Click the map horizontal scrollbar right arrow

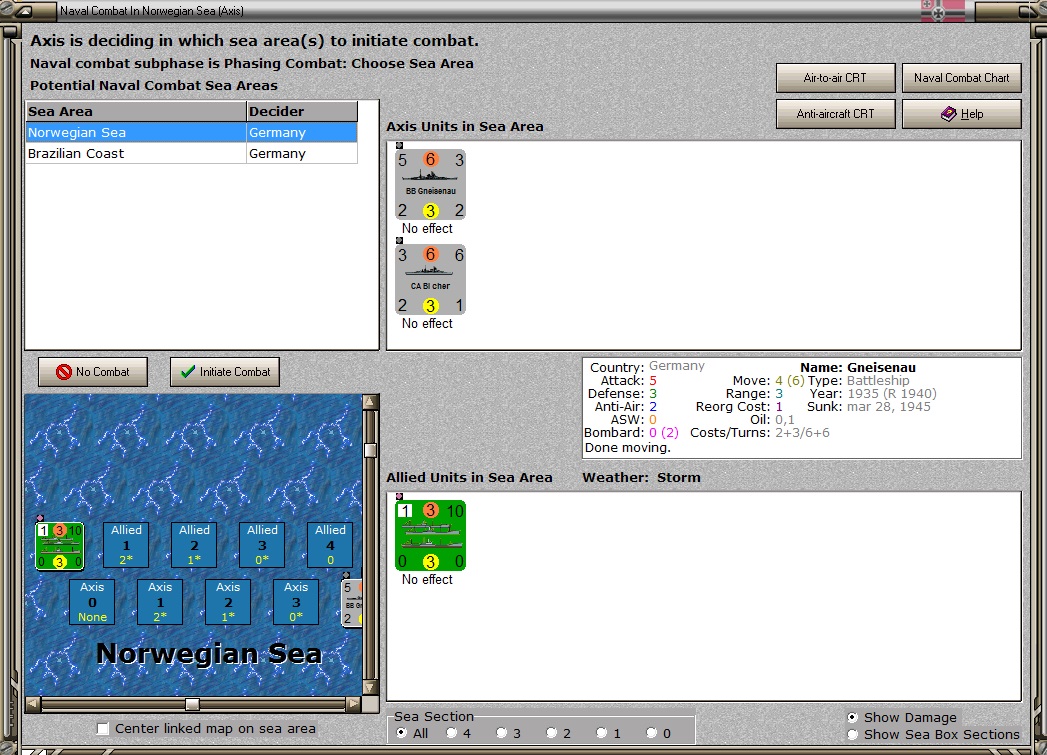(x=354, y=704)
